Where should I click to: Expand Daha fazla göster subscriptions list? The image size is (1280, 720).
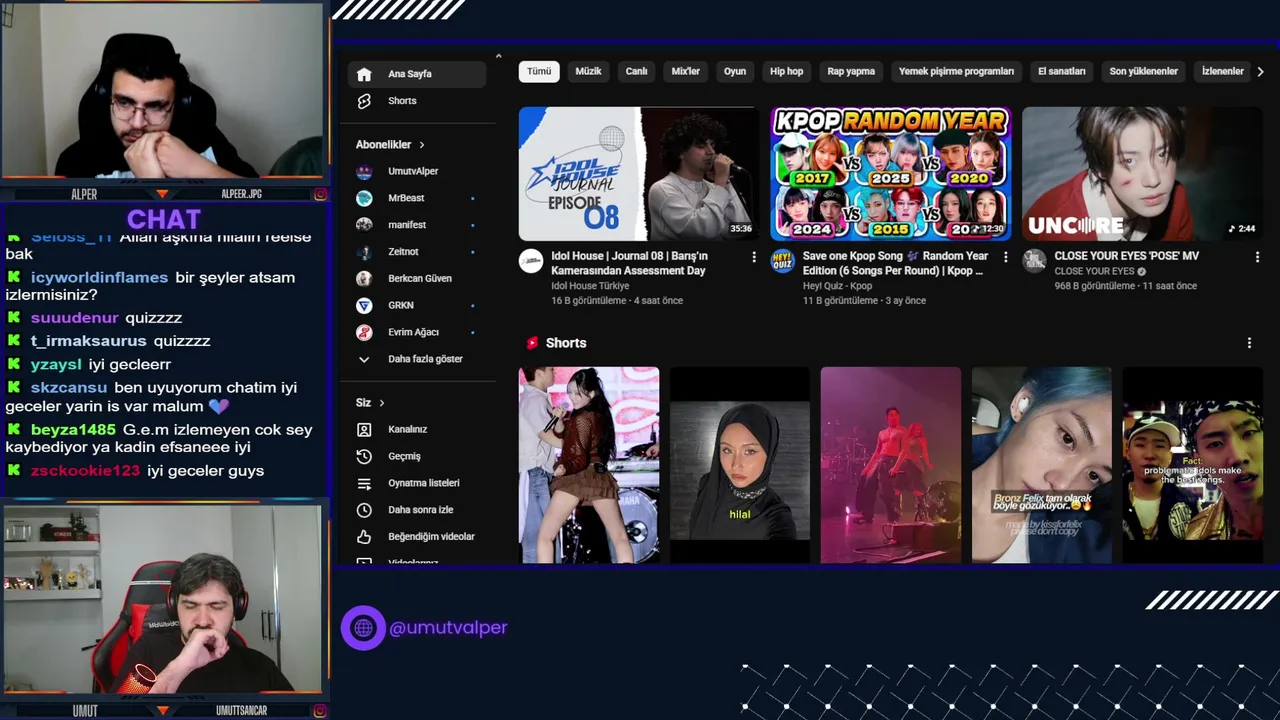pyautogui.click(x=411, y=359)
